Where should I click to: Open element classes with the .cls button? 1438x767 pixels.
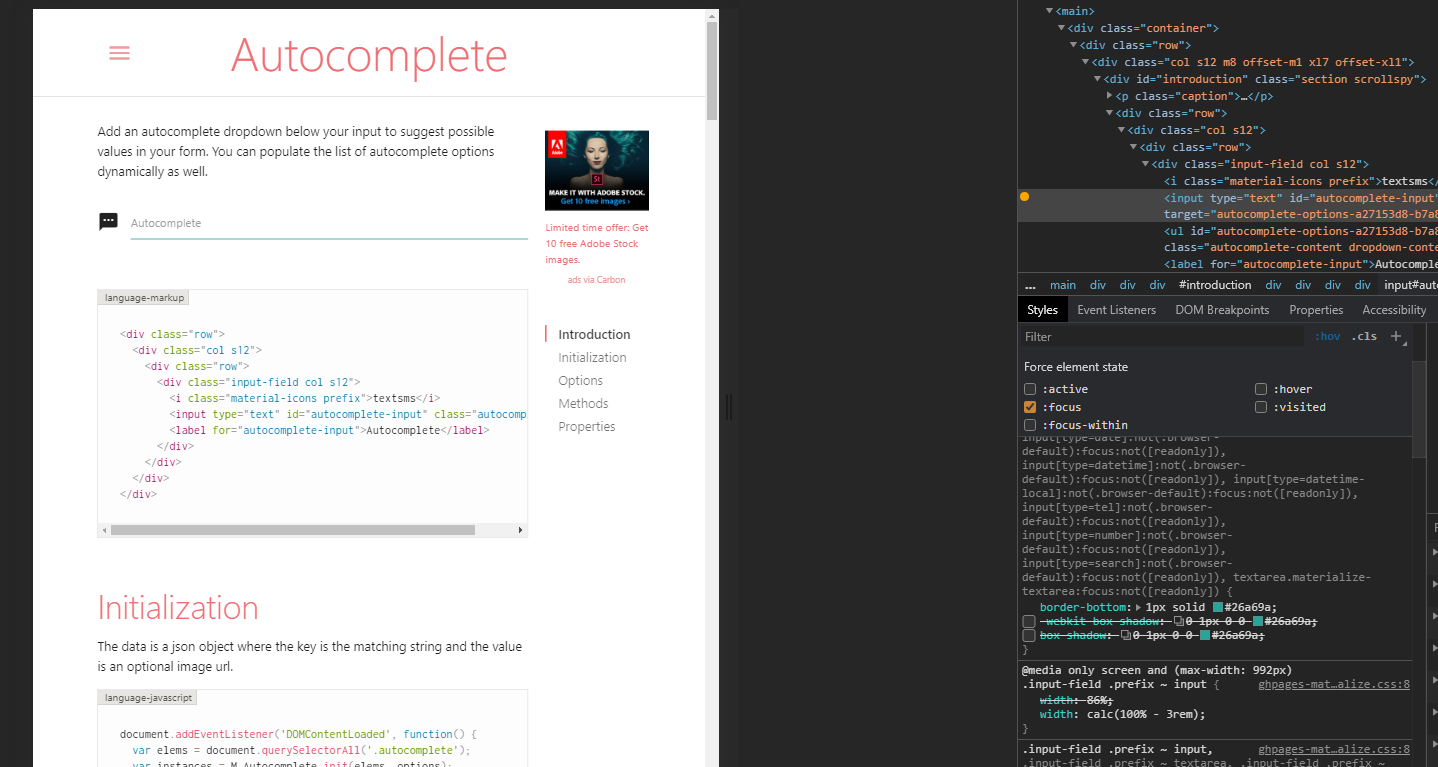point(1362,337)
